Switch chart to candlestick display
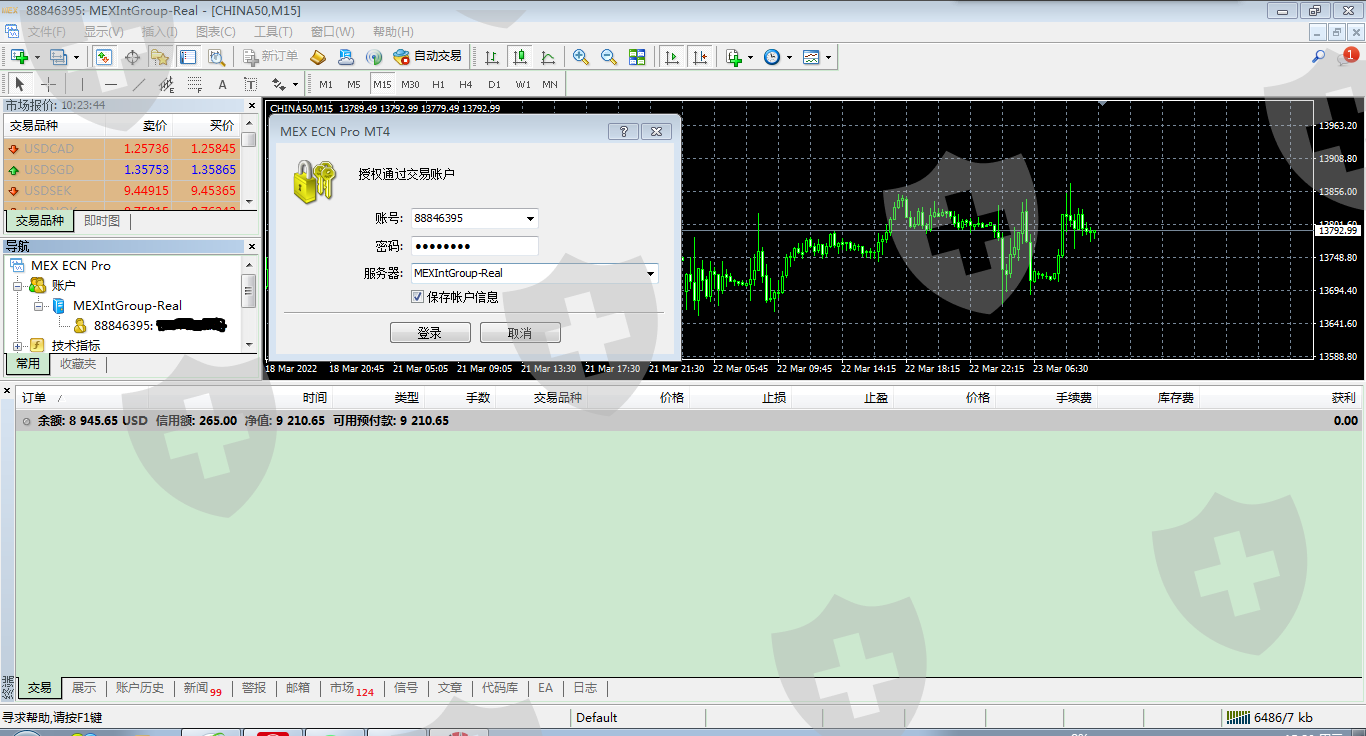Viewport: 1366px width, 736px height. (x=519, y=57)
